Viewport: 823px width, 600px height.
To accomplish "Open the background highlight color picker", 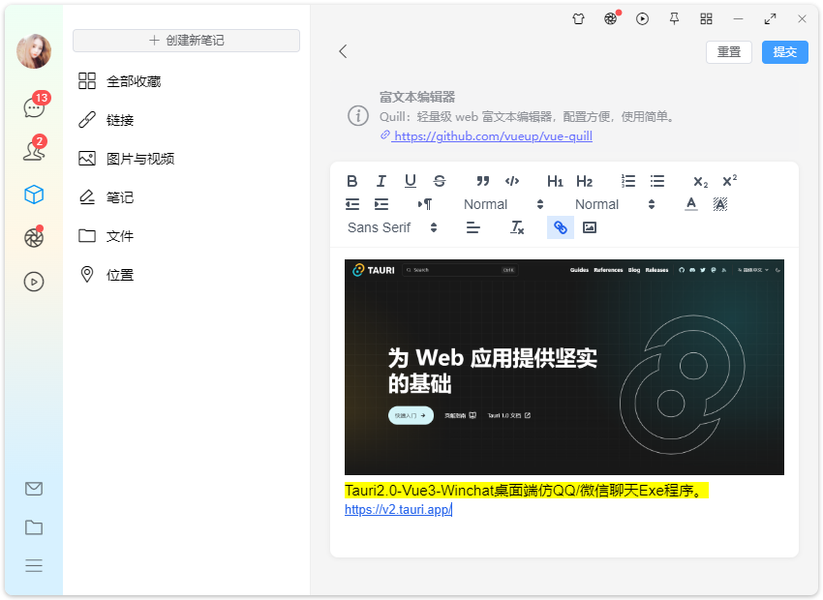I will tap(720, 204).
